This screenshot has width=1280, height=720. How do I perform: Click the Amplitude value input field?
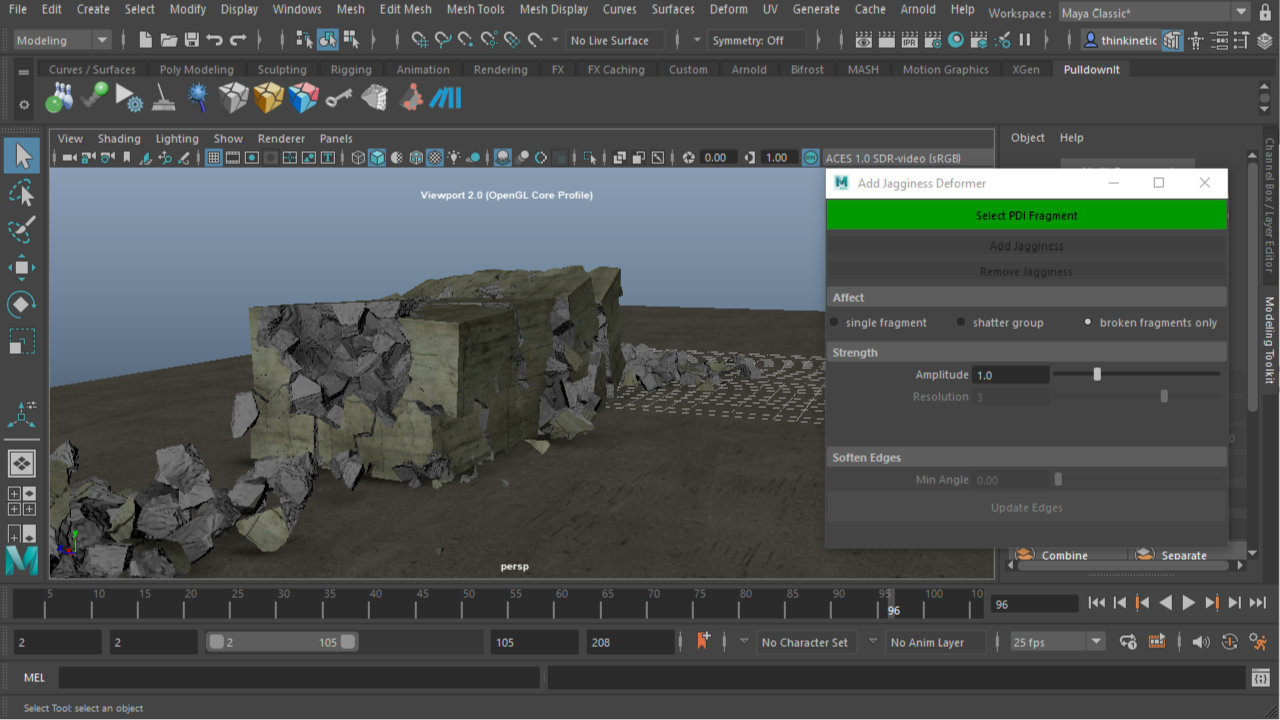point(1010,375)
